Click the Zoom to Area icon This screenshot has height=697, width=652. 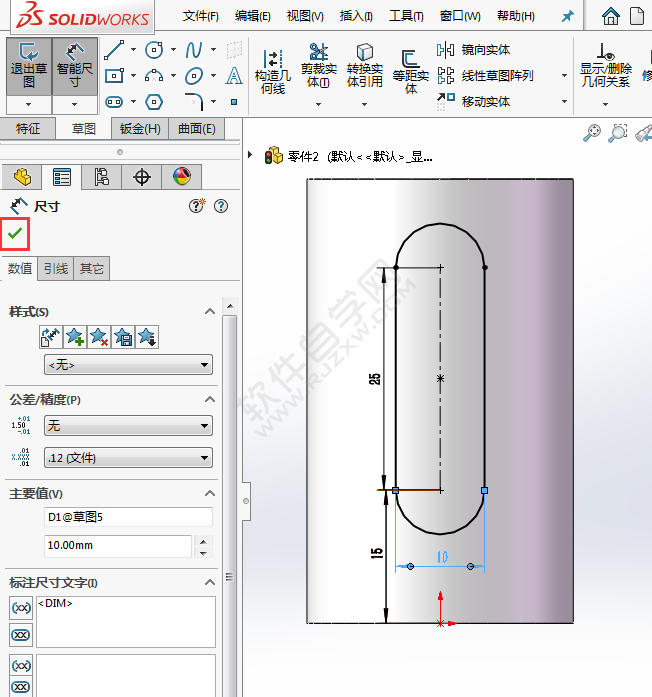tap(618, 133)
